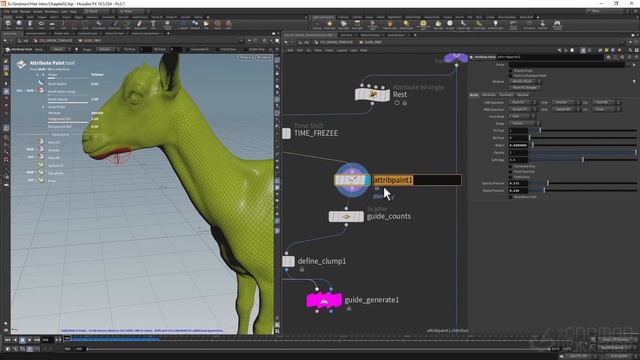Select the magenta guide_generate1 node
The height and width of the screenshot is (360, 640).
coord(324,300)
